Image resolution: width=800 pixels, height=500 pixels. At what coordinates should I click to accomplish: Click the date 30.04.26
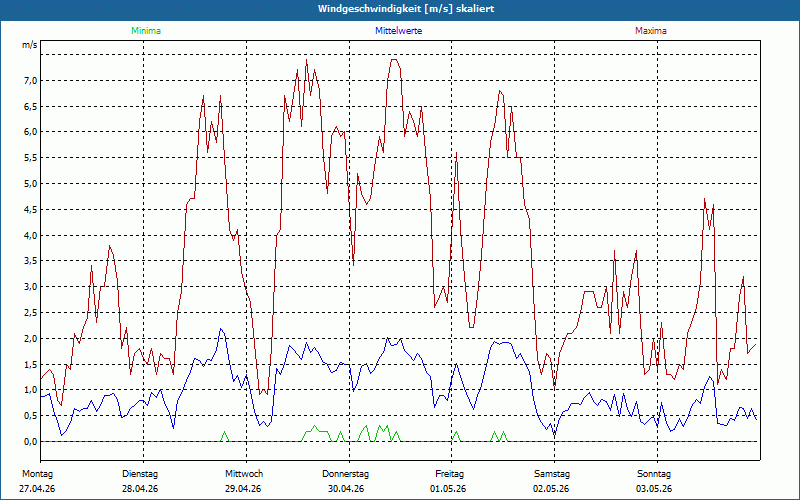[x=346, y=489]
